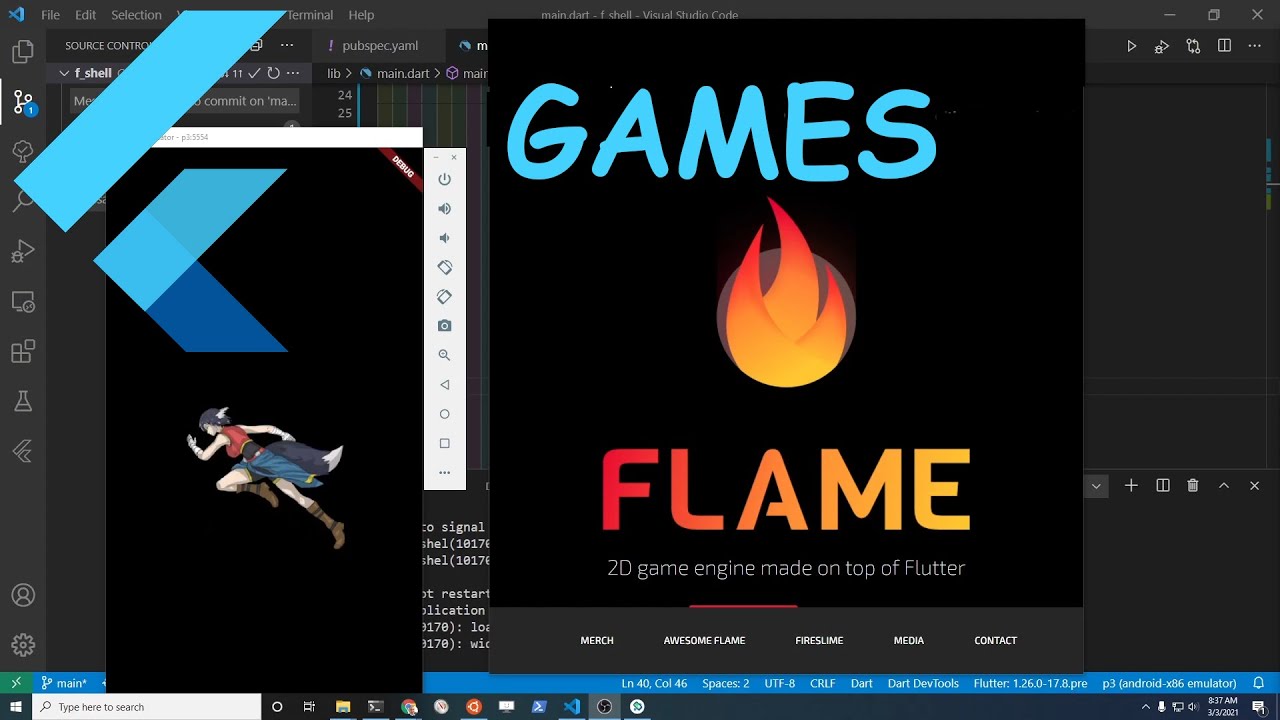The image size is (1280, 720).
Task: Open emulator extended controls (three dots)
Action: click(x=445, y=472)
